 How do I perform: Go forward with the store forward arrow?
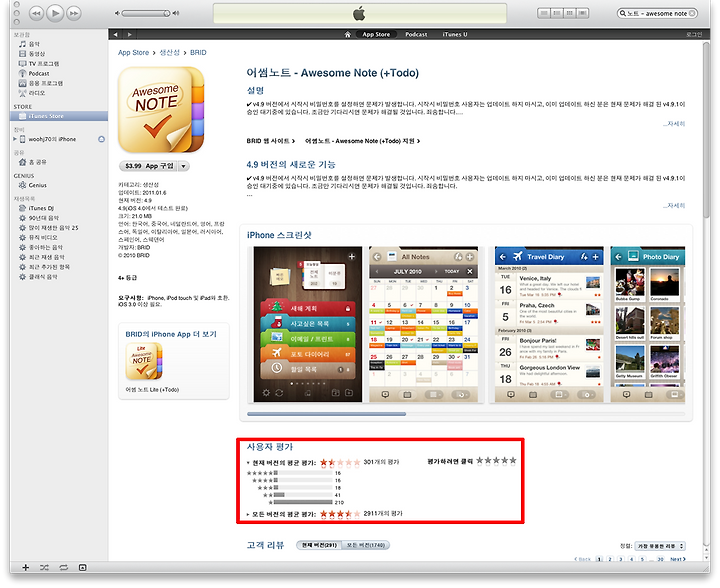tap(129, 34)
